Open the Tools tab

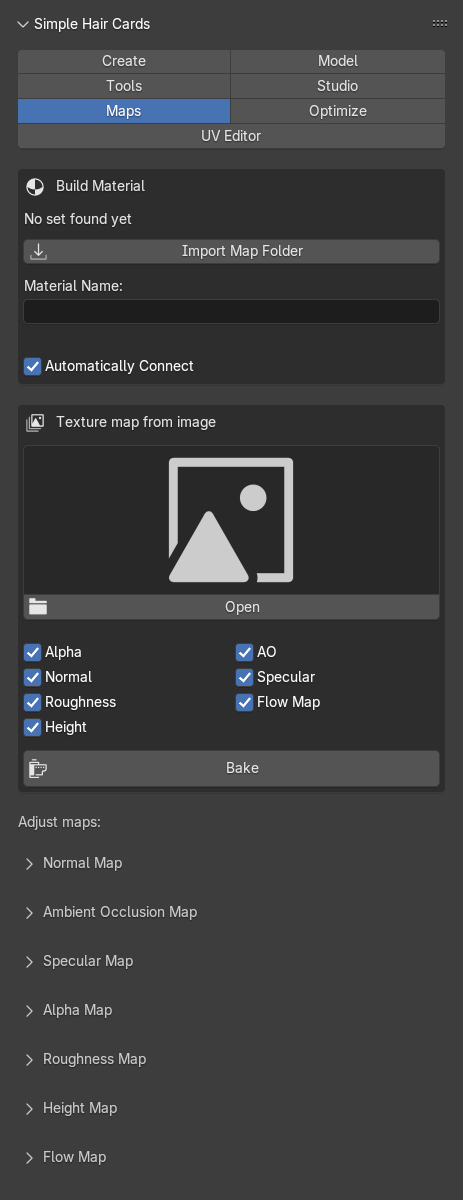pos(124,86)
